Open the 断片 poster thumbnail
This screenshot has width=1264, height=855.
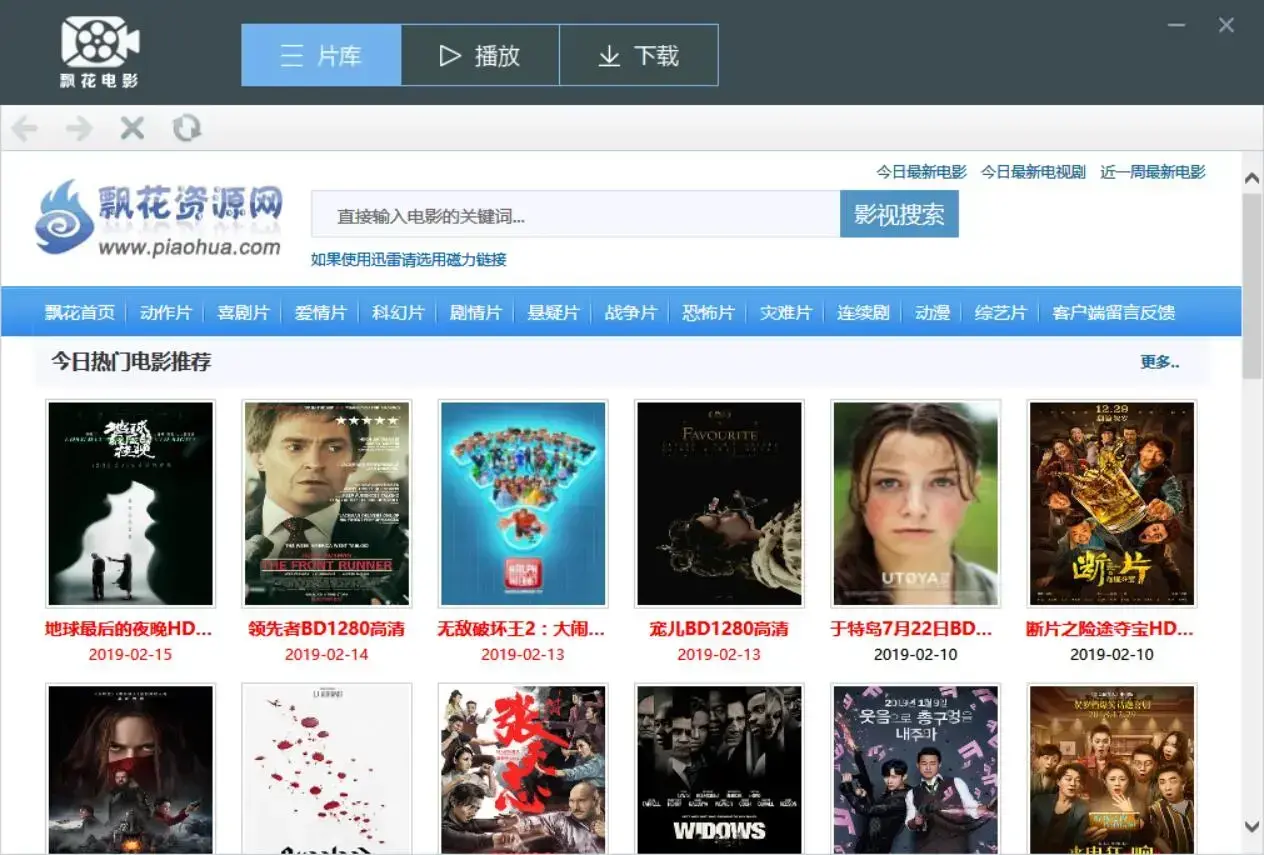(1112, 504)
